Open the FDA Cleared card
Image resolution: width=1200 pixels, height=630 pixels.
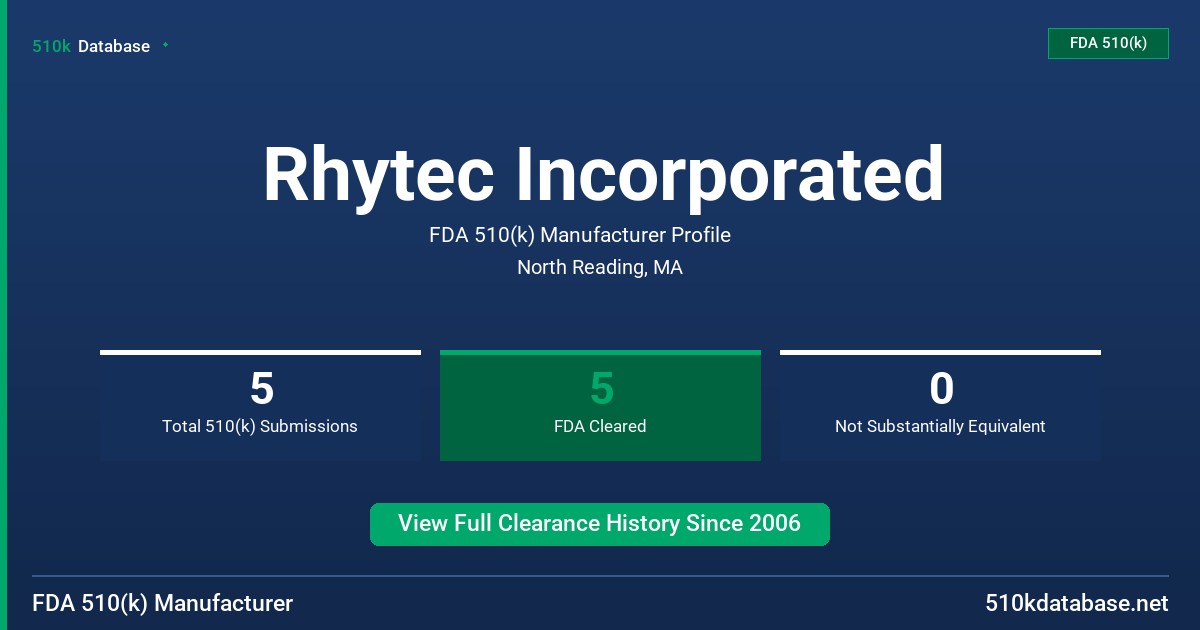[x=600, y=406]
